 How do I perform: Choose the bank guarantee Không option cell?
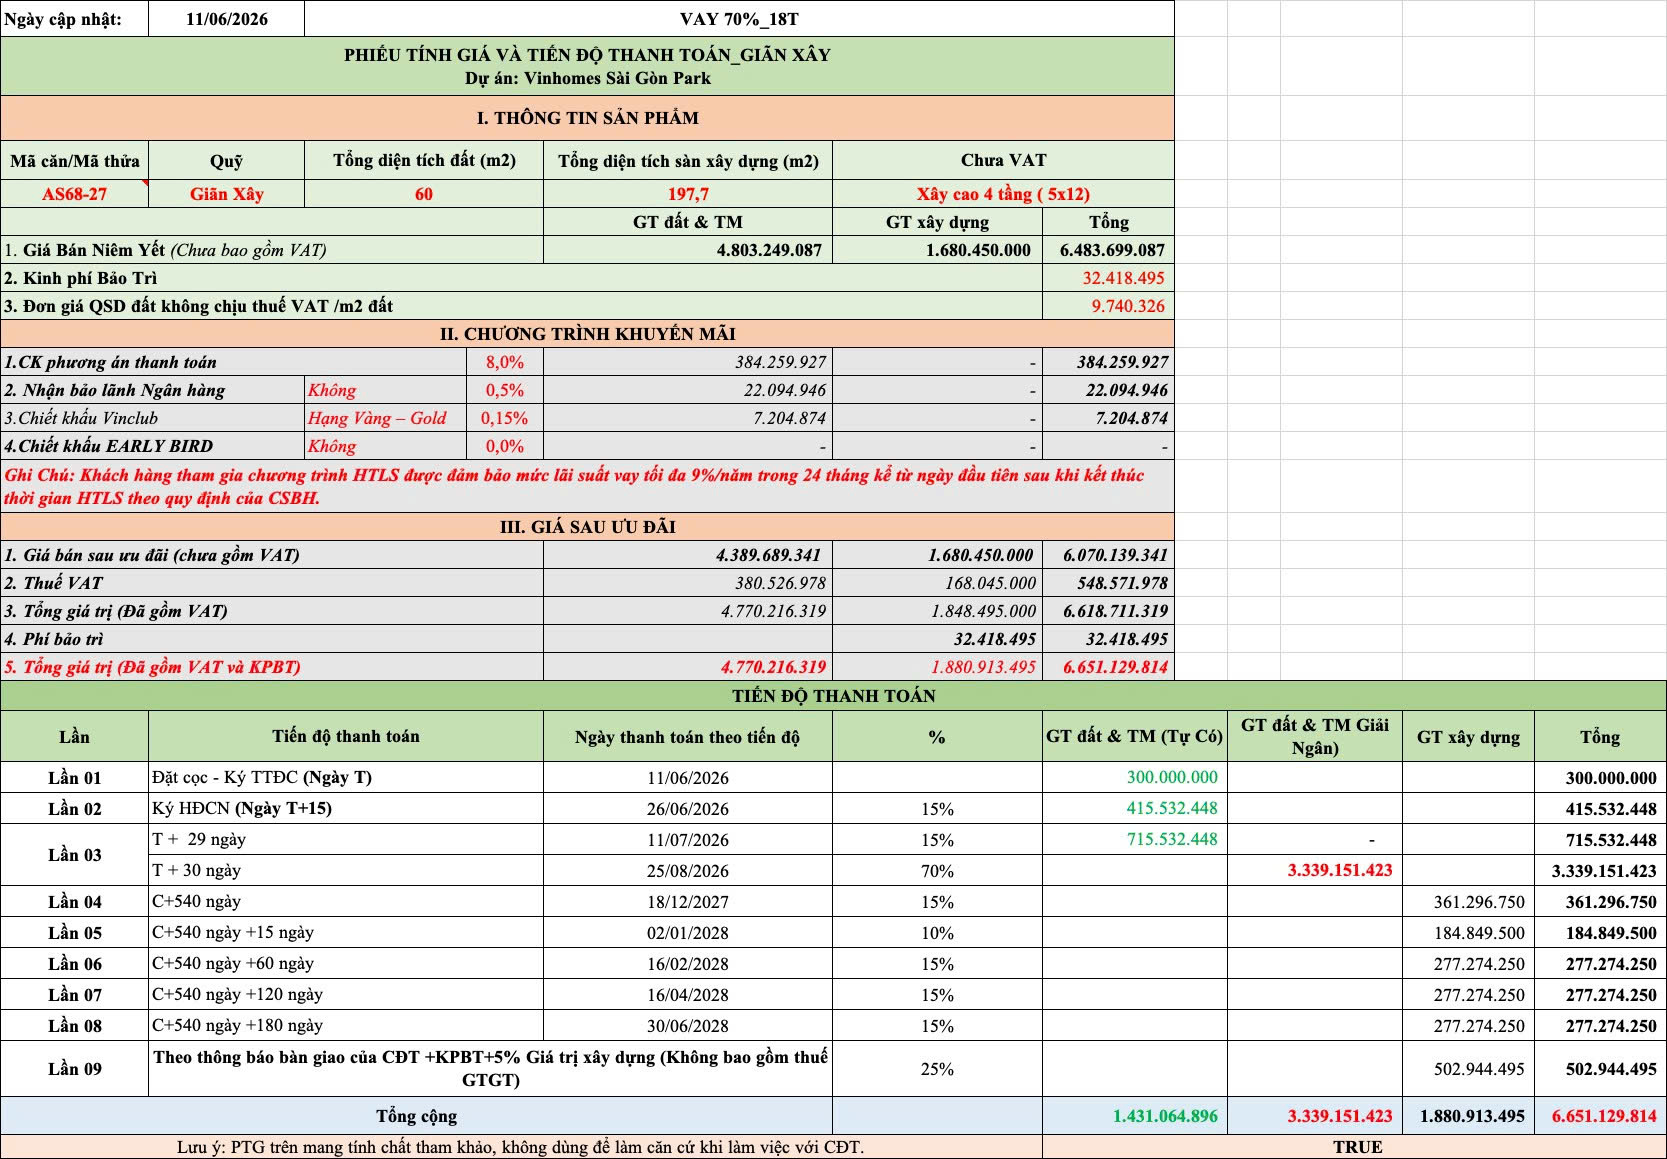coord(386,390)
